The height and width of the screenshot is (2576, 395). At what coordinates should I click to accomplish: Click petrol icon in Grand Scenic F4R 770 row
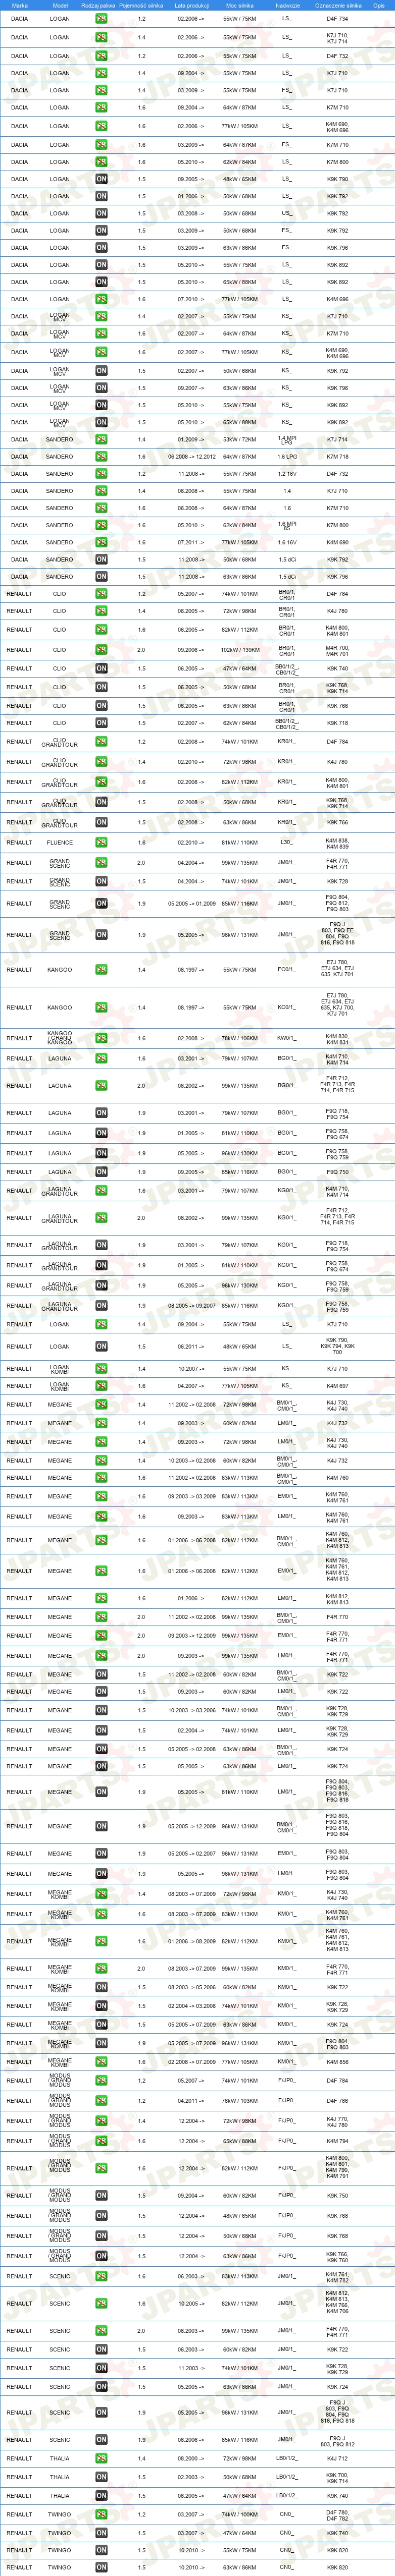(101, 862)
